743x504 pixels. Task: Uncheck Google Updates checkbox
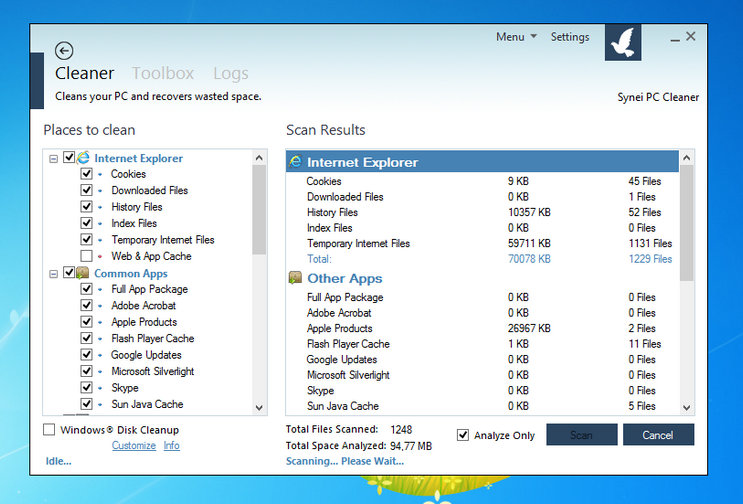[86, 354]
